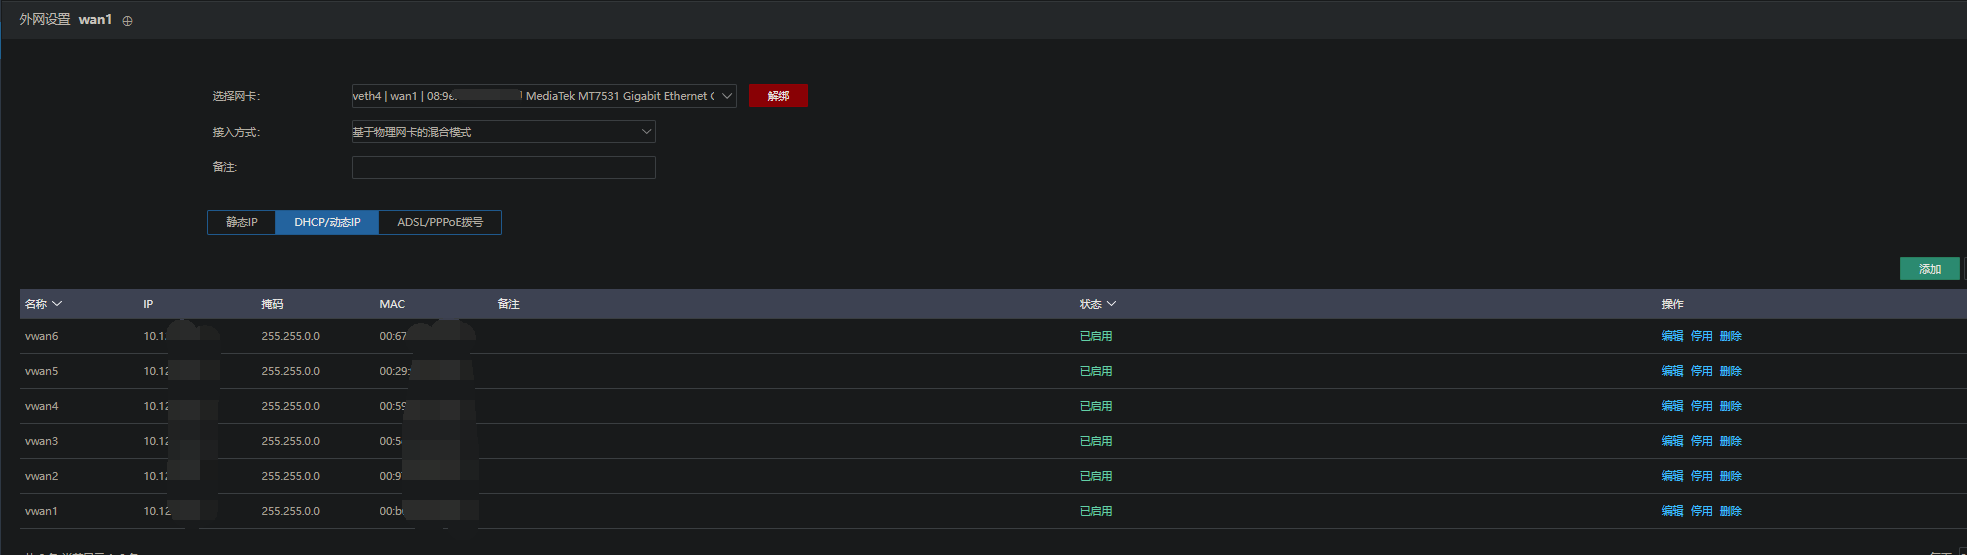Click the green 添加 add button
This screenshot has width=1967, height=555.
tap(1929, 269)
